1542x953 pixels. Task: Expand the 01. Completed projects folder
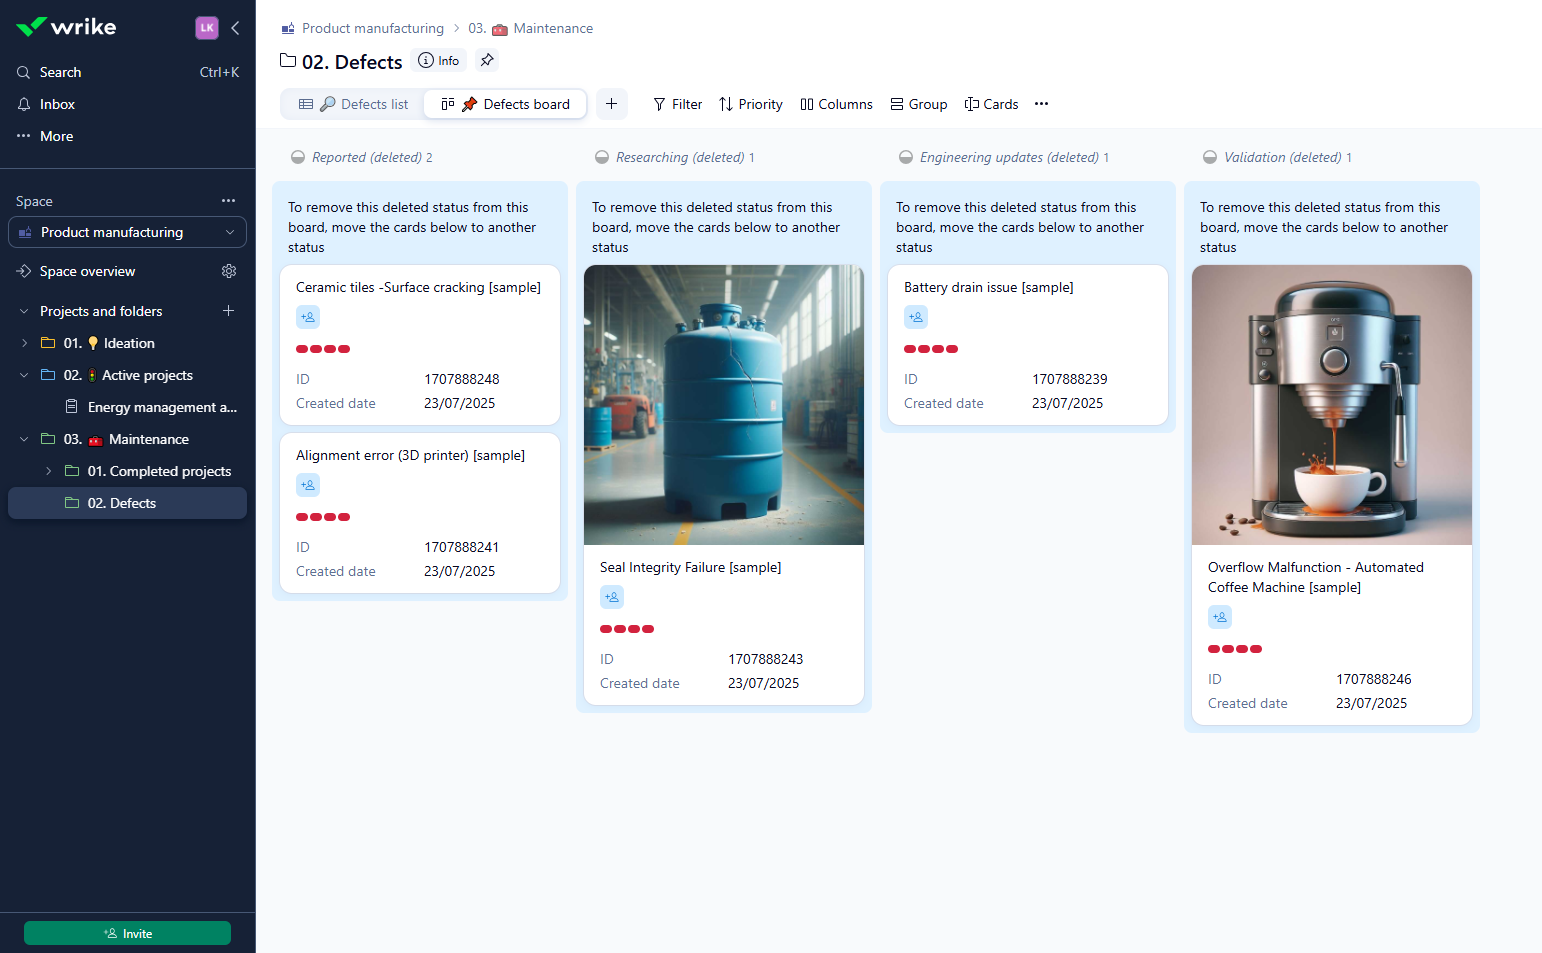pyautogui.click(x=48, y=471)
